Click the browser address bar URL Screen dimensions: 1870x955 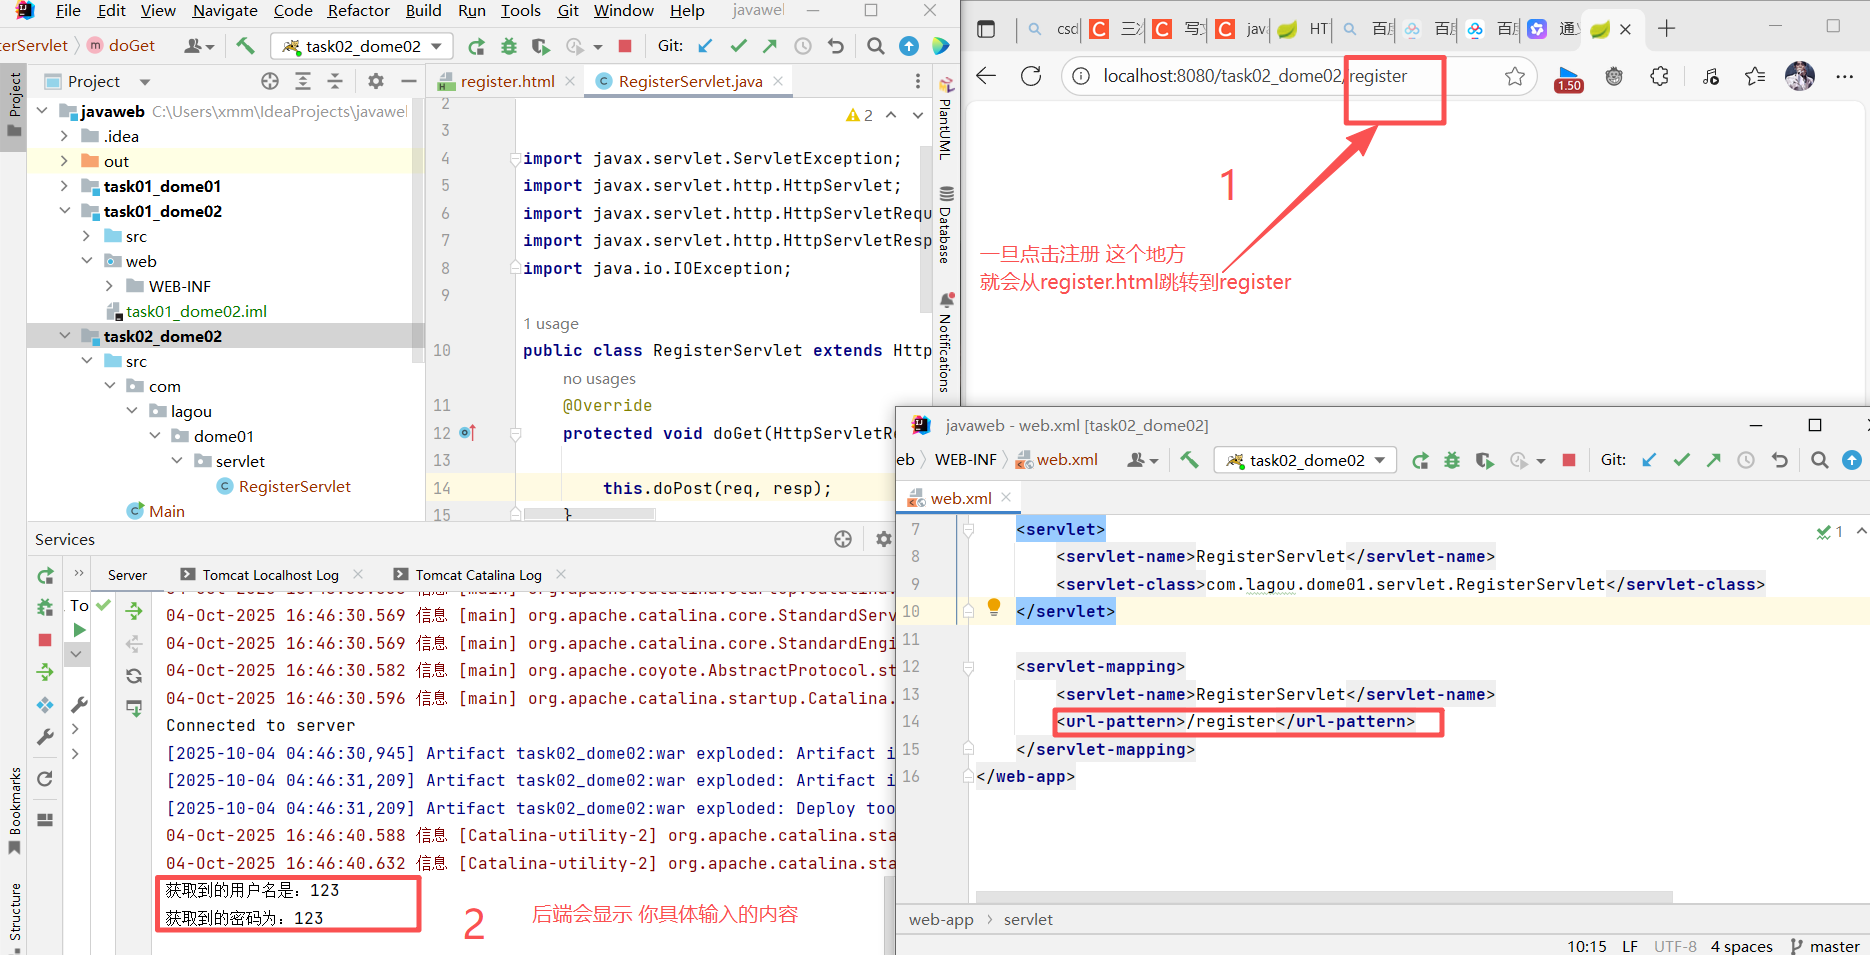click(1255, 76)
